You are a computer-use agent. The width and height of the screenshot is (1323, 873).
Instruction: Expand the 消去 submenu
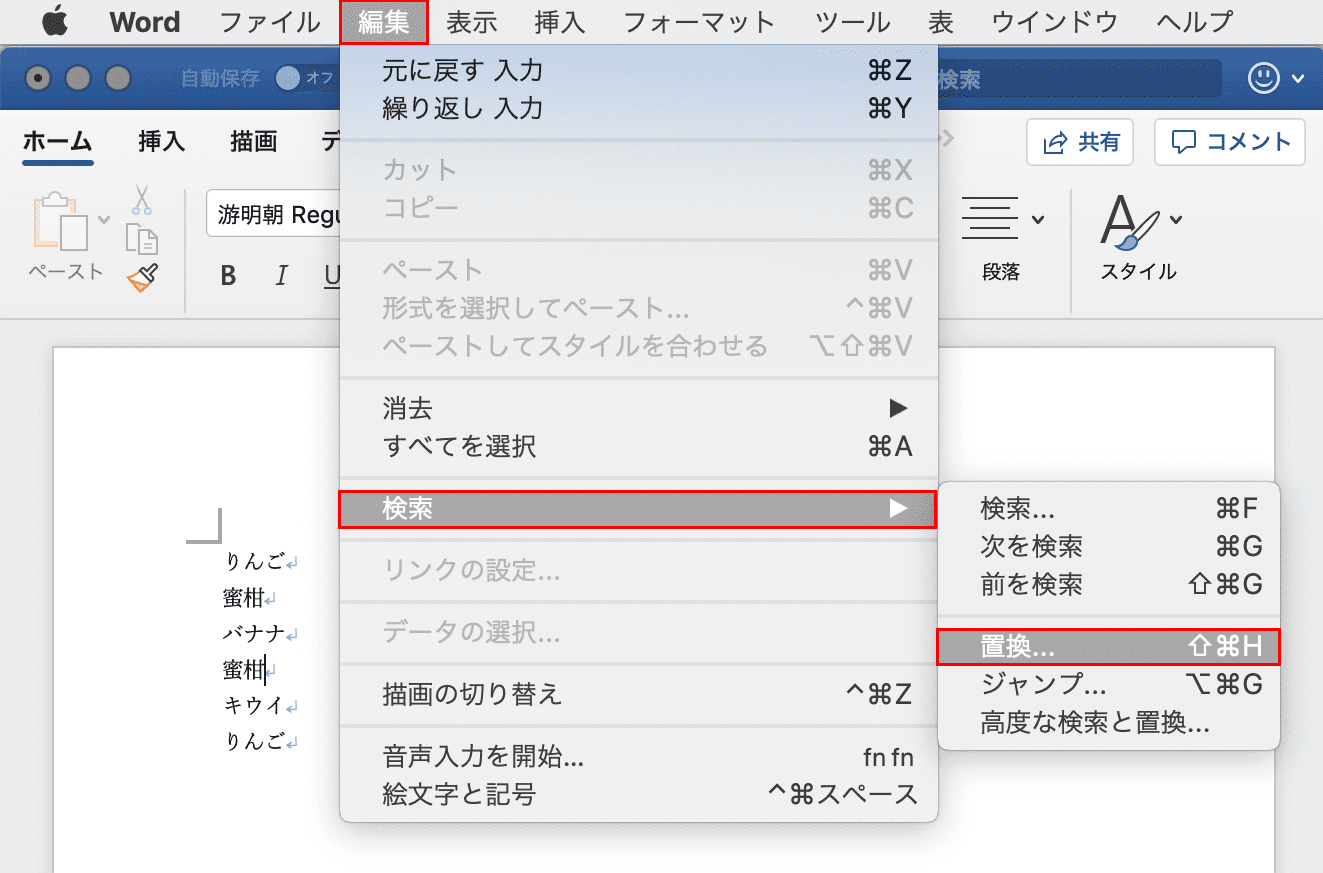click(x=639, y=408)
